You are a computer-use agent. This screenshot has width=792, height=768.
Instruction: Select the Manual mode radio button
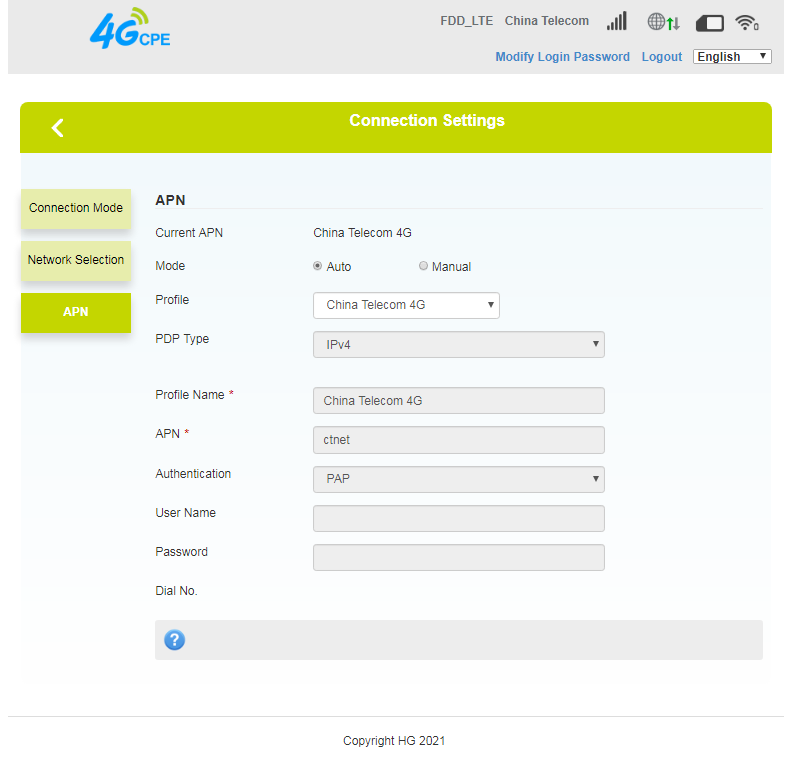[423, 266]
